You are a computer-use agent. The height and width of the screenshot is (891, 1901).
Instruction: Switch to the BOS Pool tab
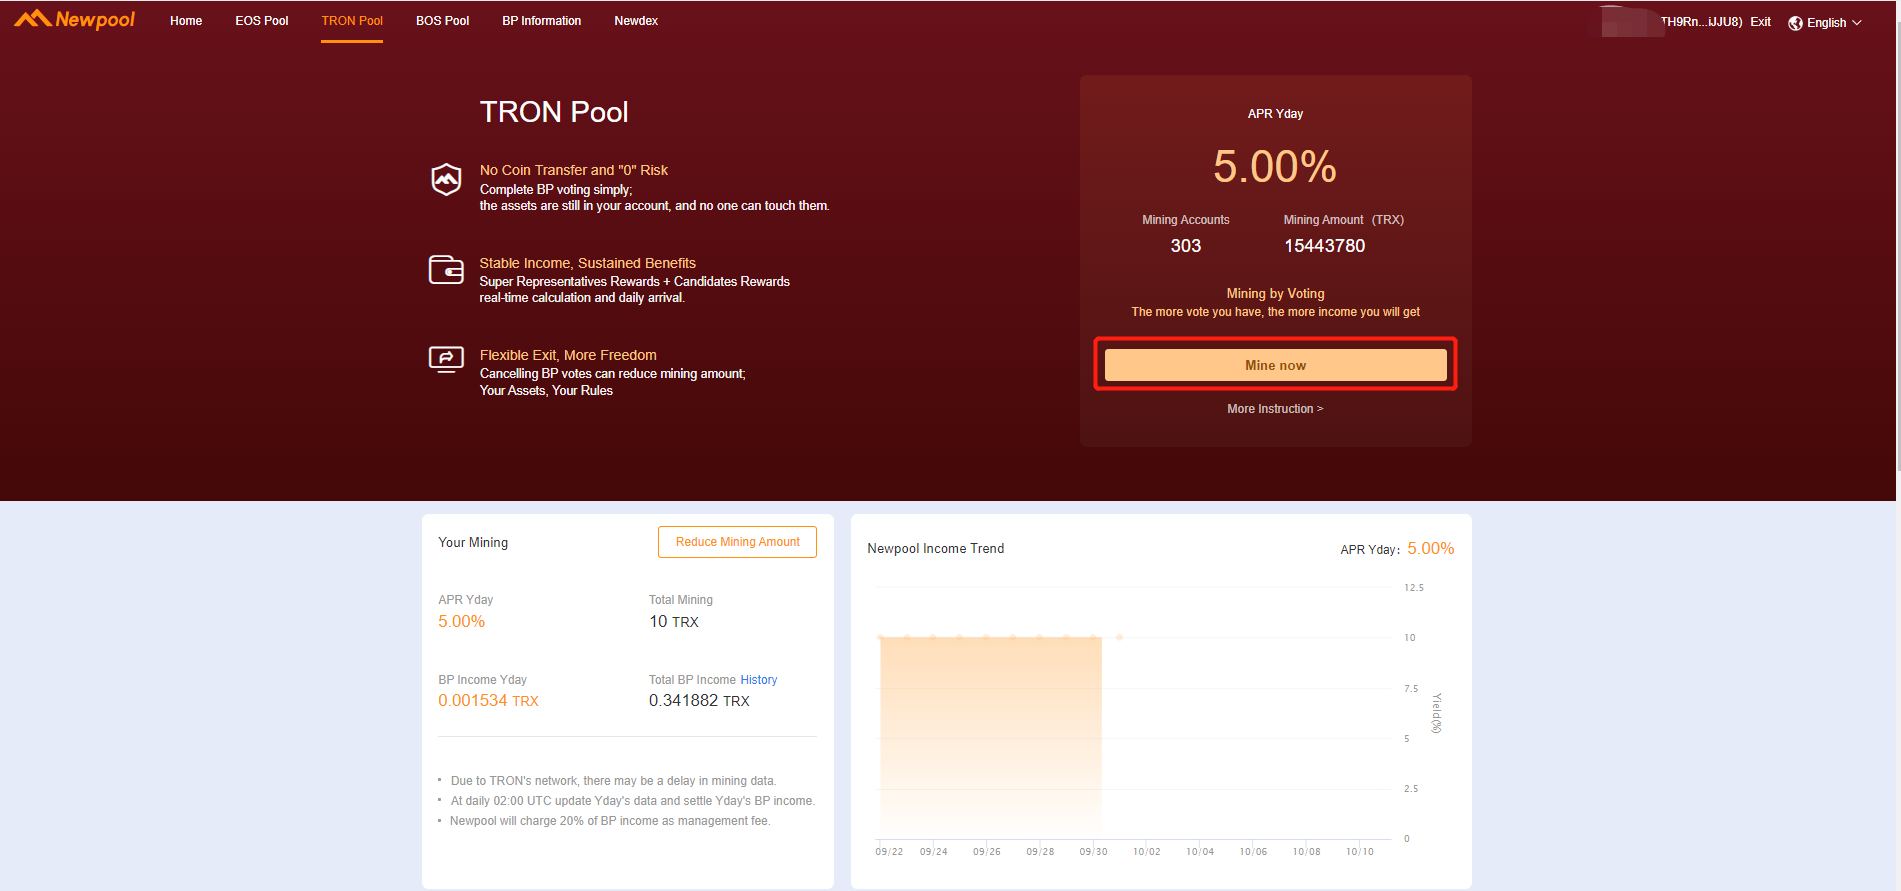click(x=442, y=21)
